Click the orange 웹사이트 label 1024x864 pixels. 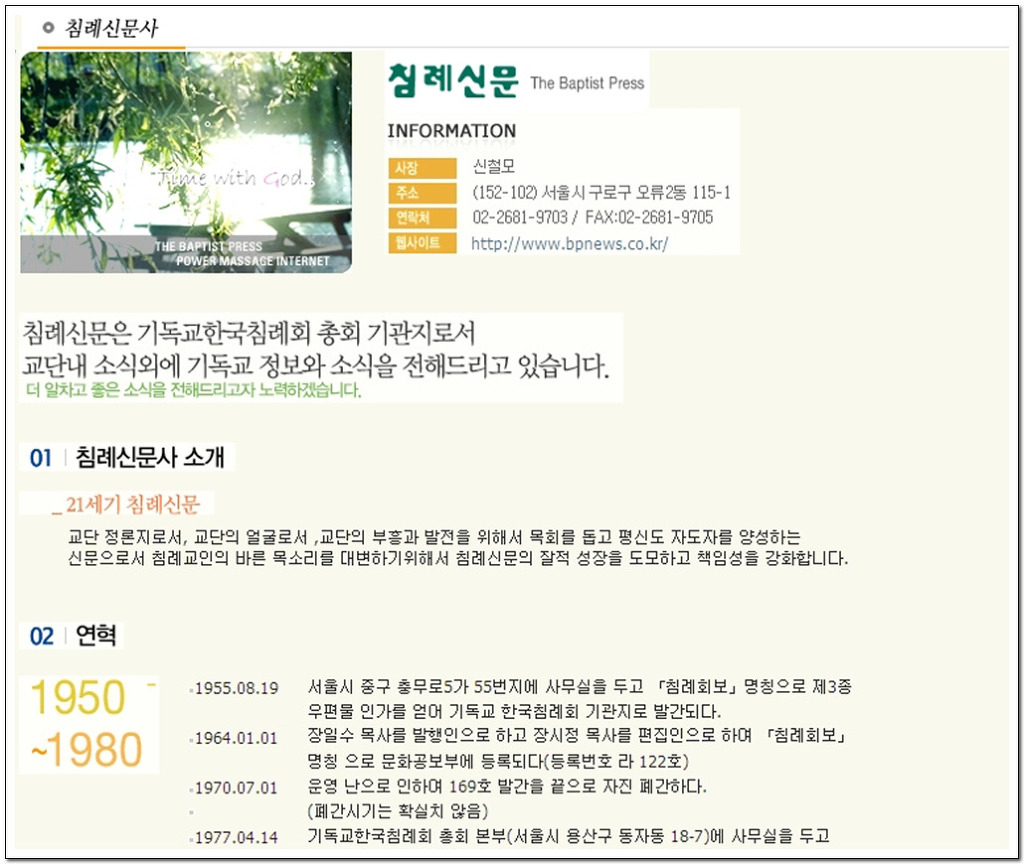[x=422, y=242]
